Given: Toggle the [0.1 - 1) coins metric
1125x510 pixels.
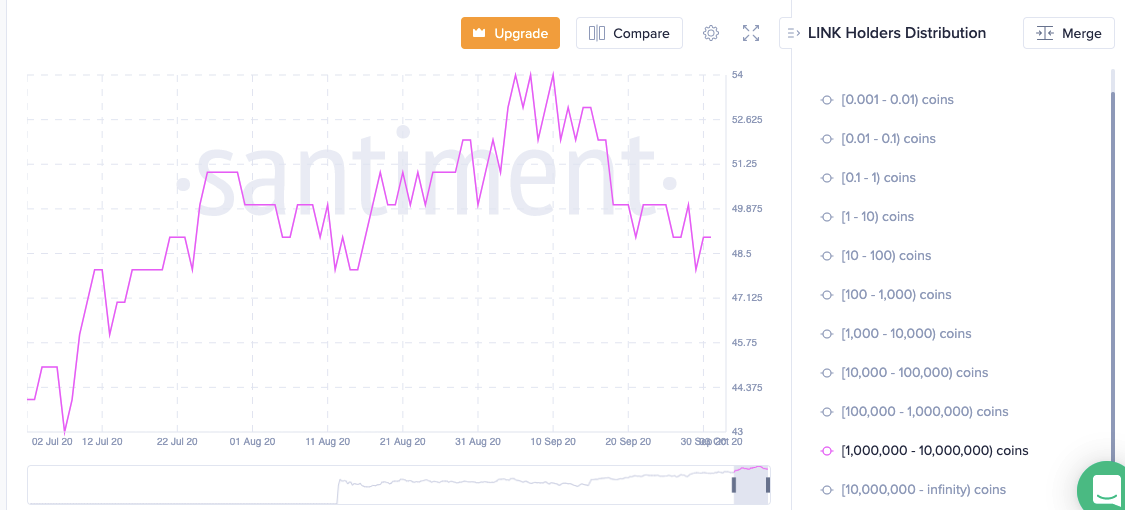Looking at the screenshot, I should (869, 177).
